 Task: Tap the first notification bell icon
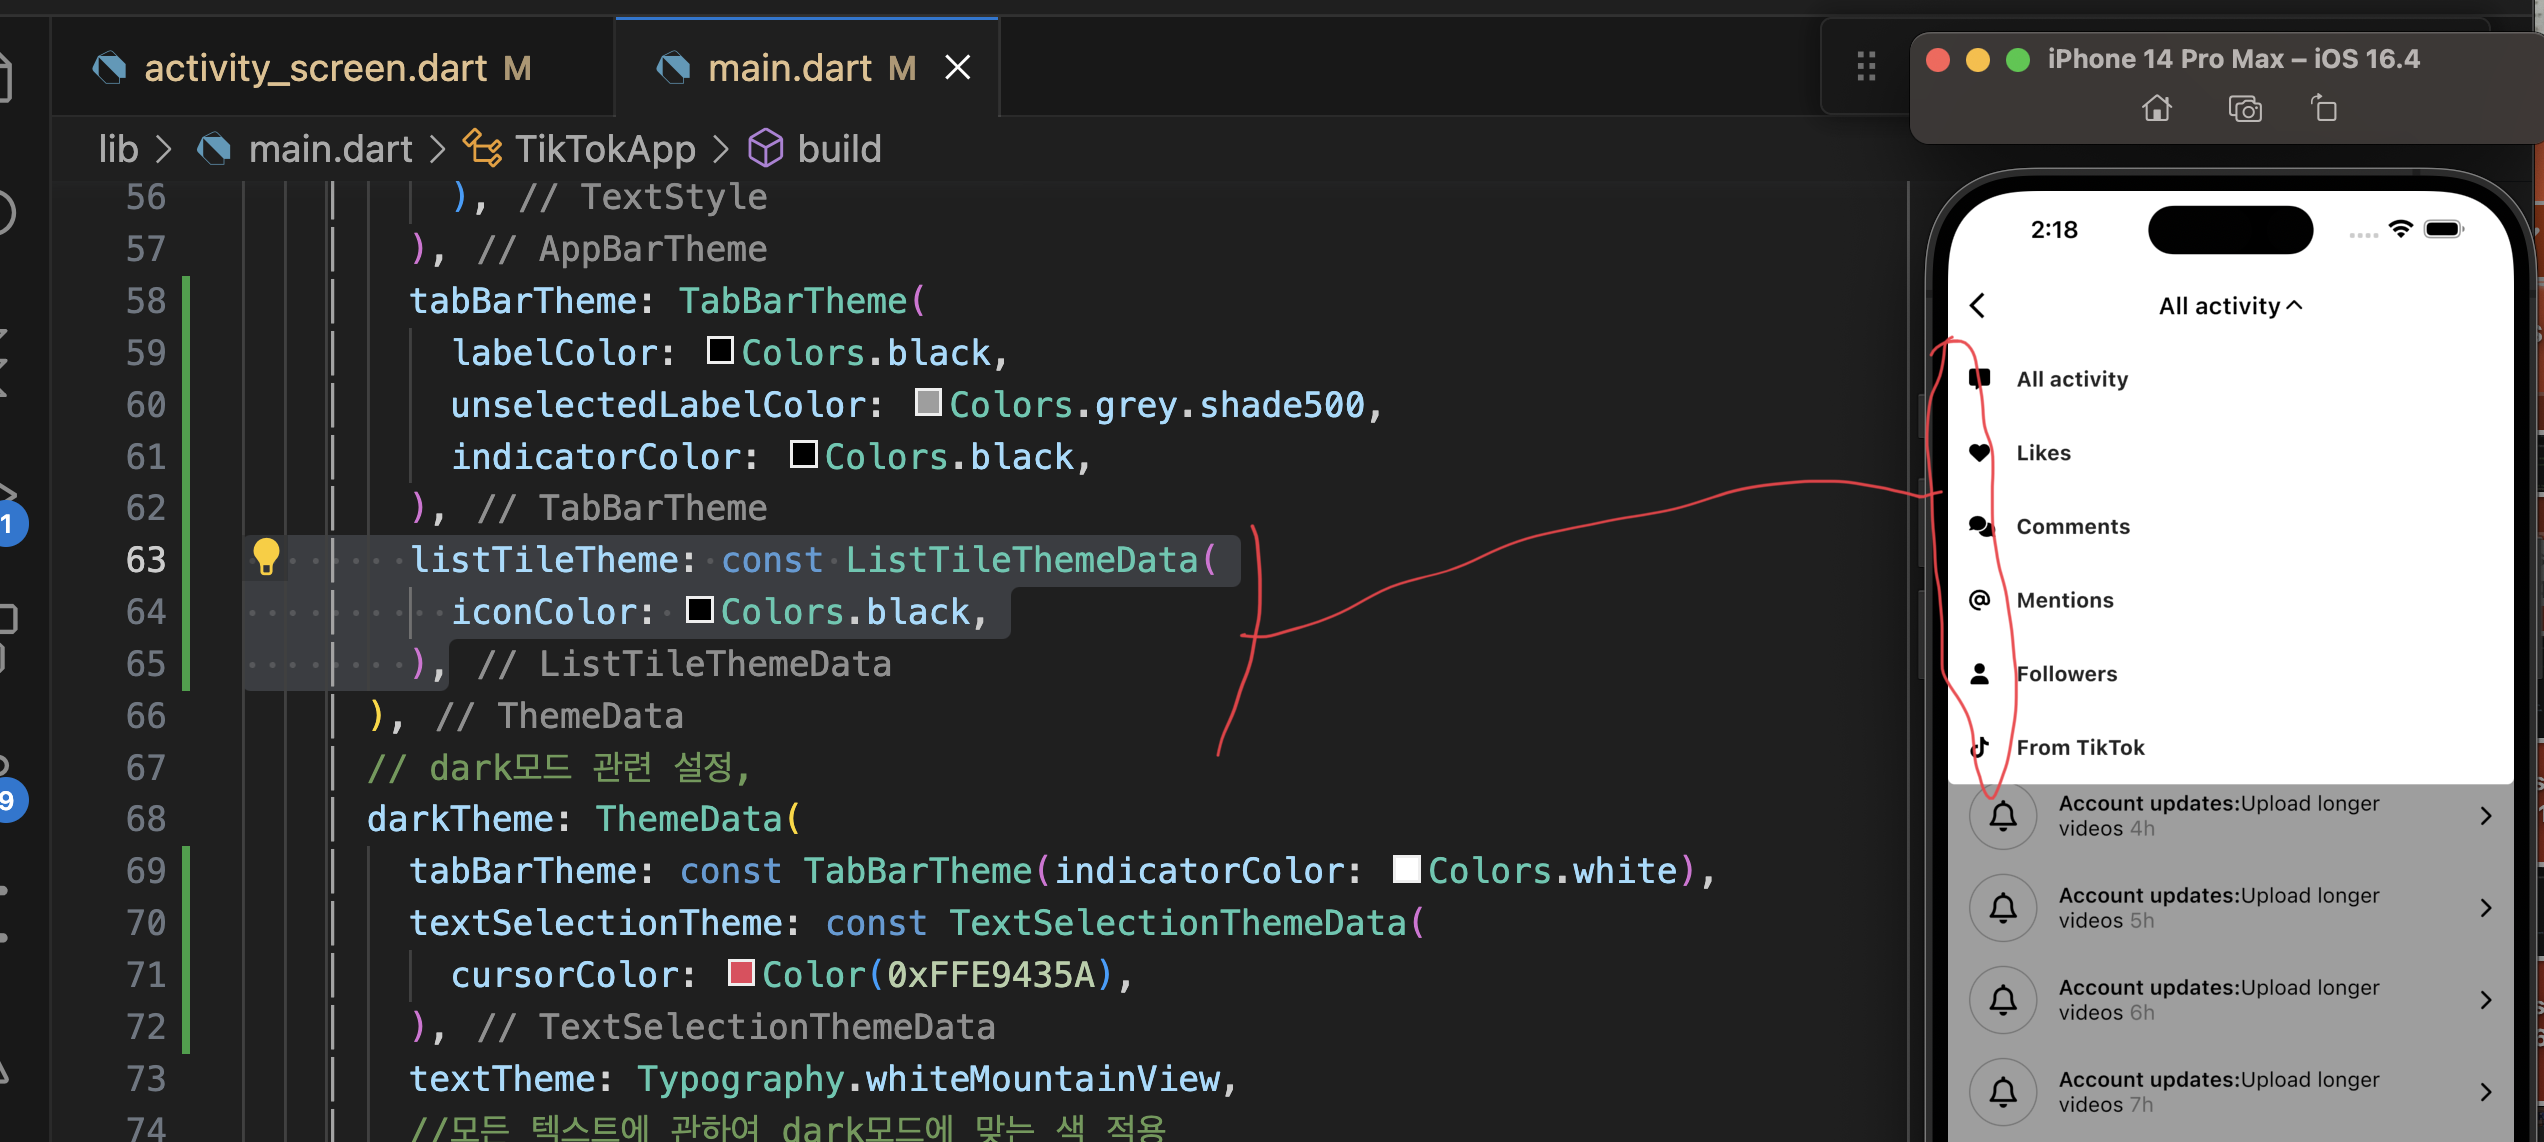pos(2003,816)
